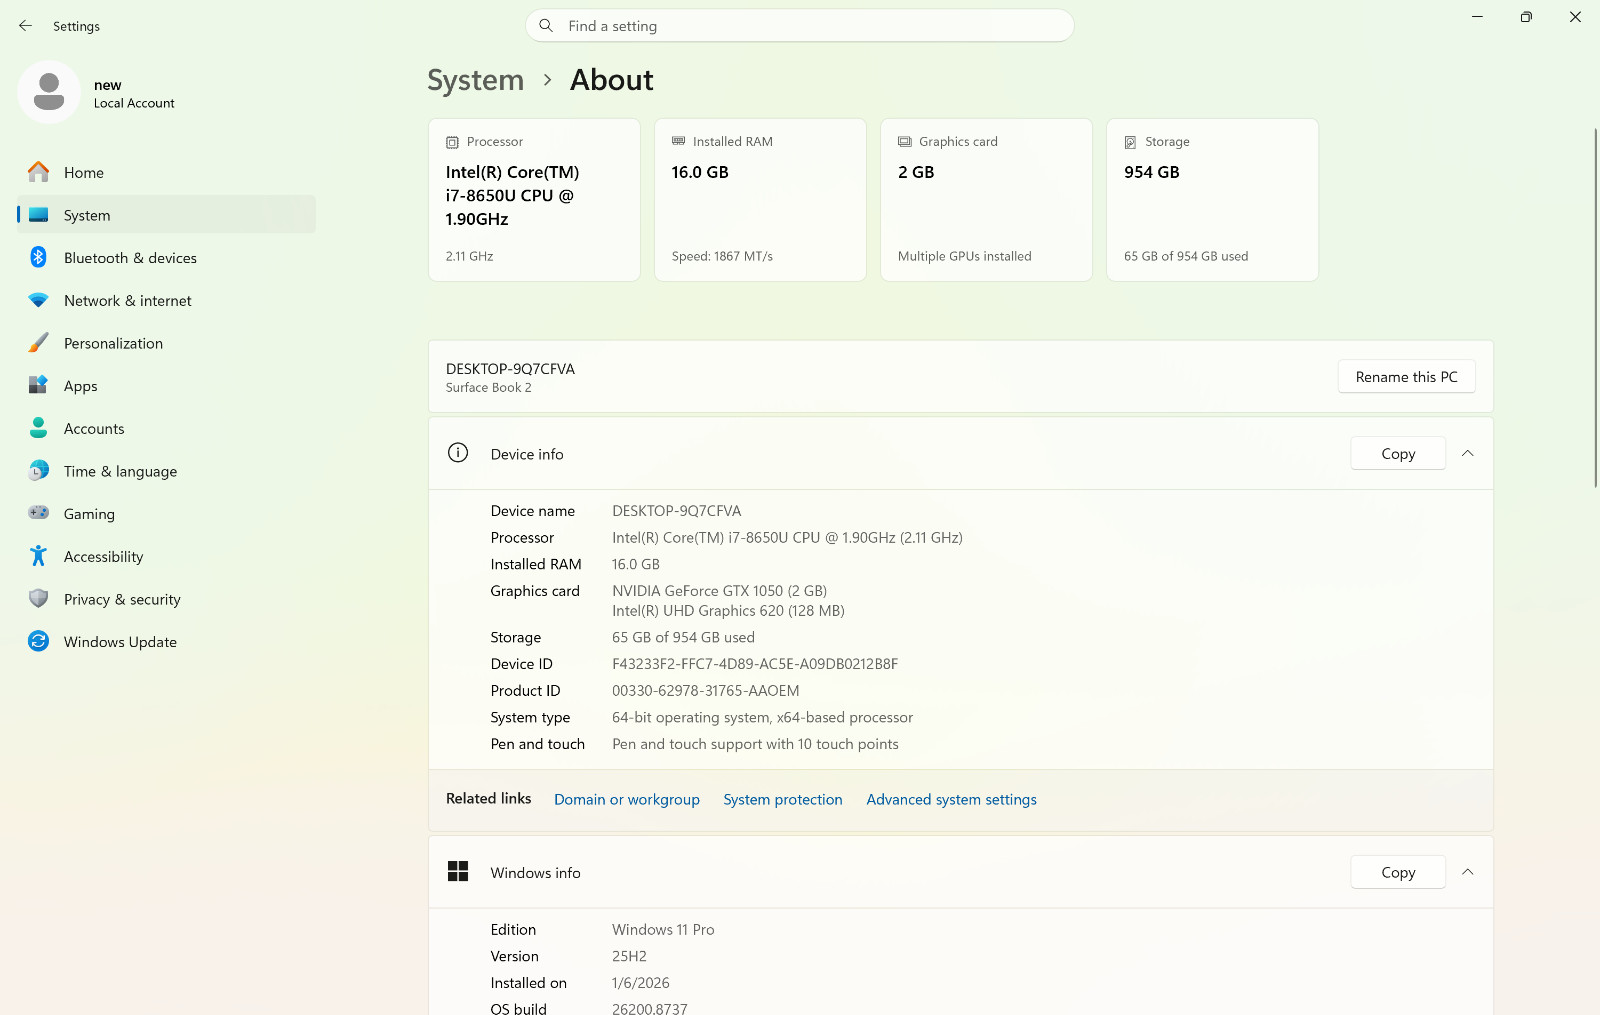Copy the Windows info details

1398,872
